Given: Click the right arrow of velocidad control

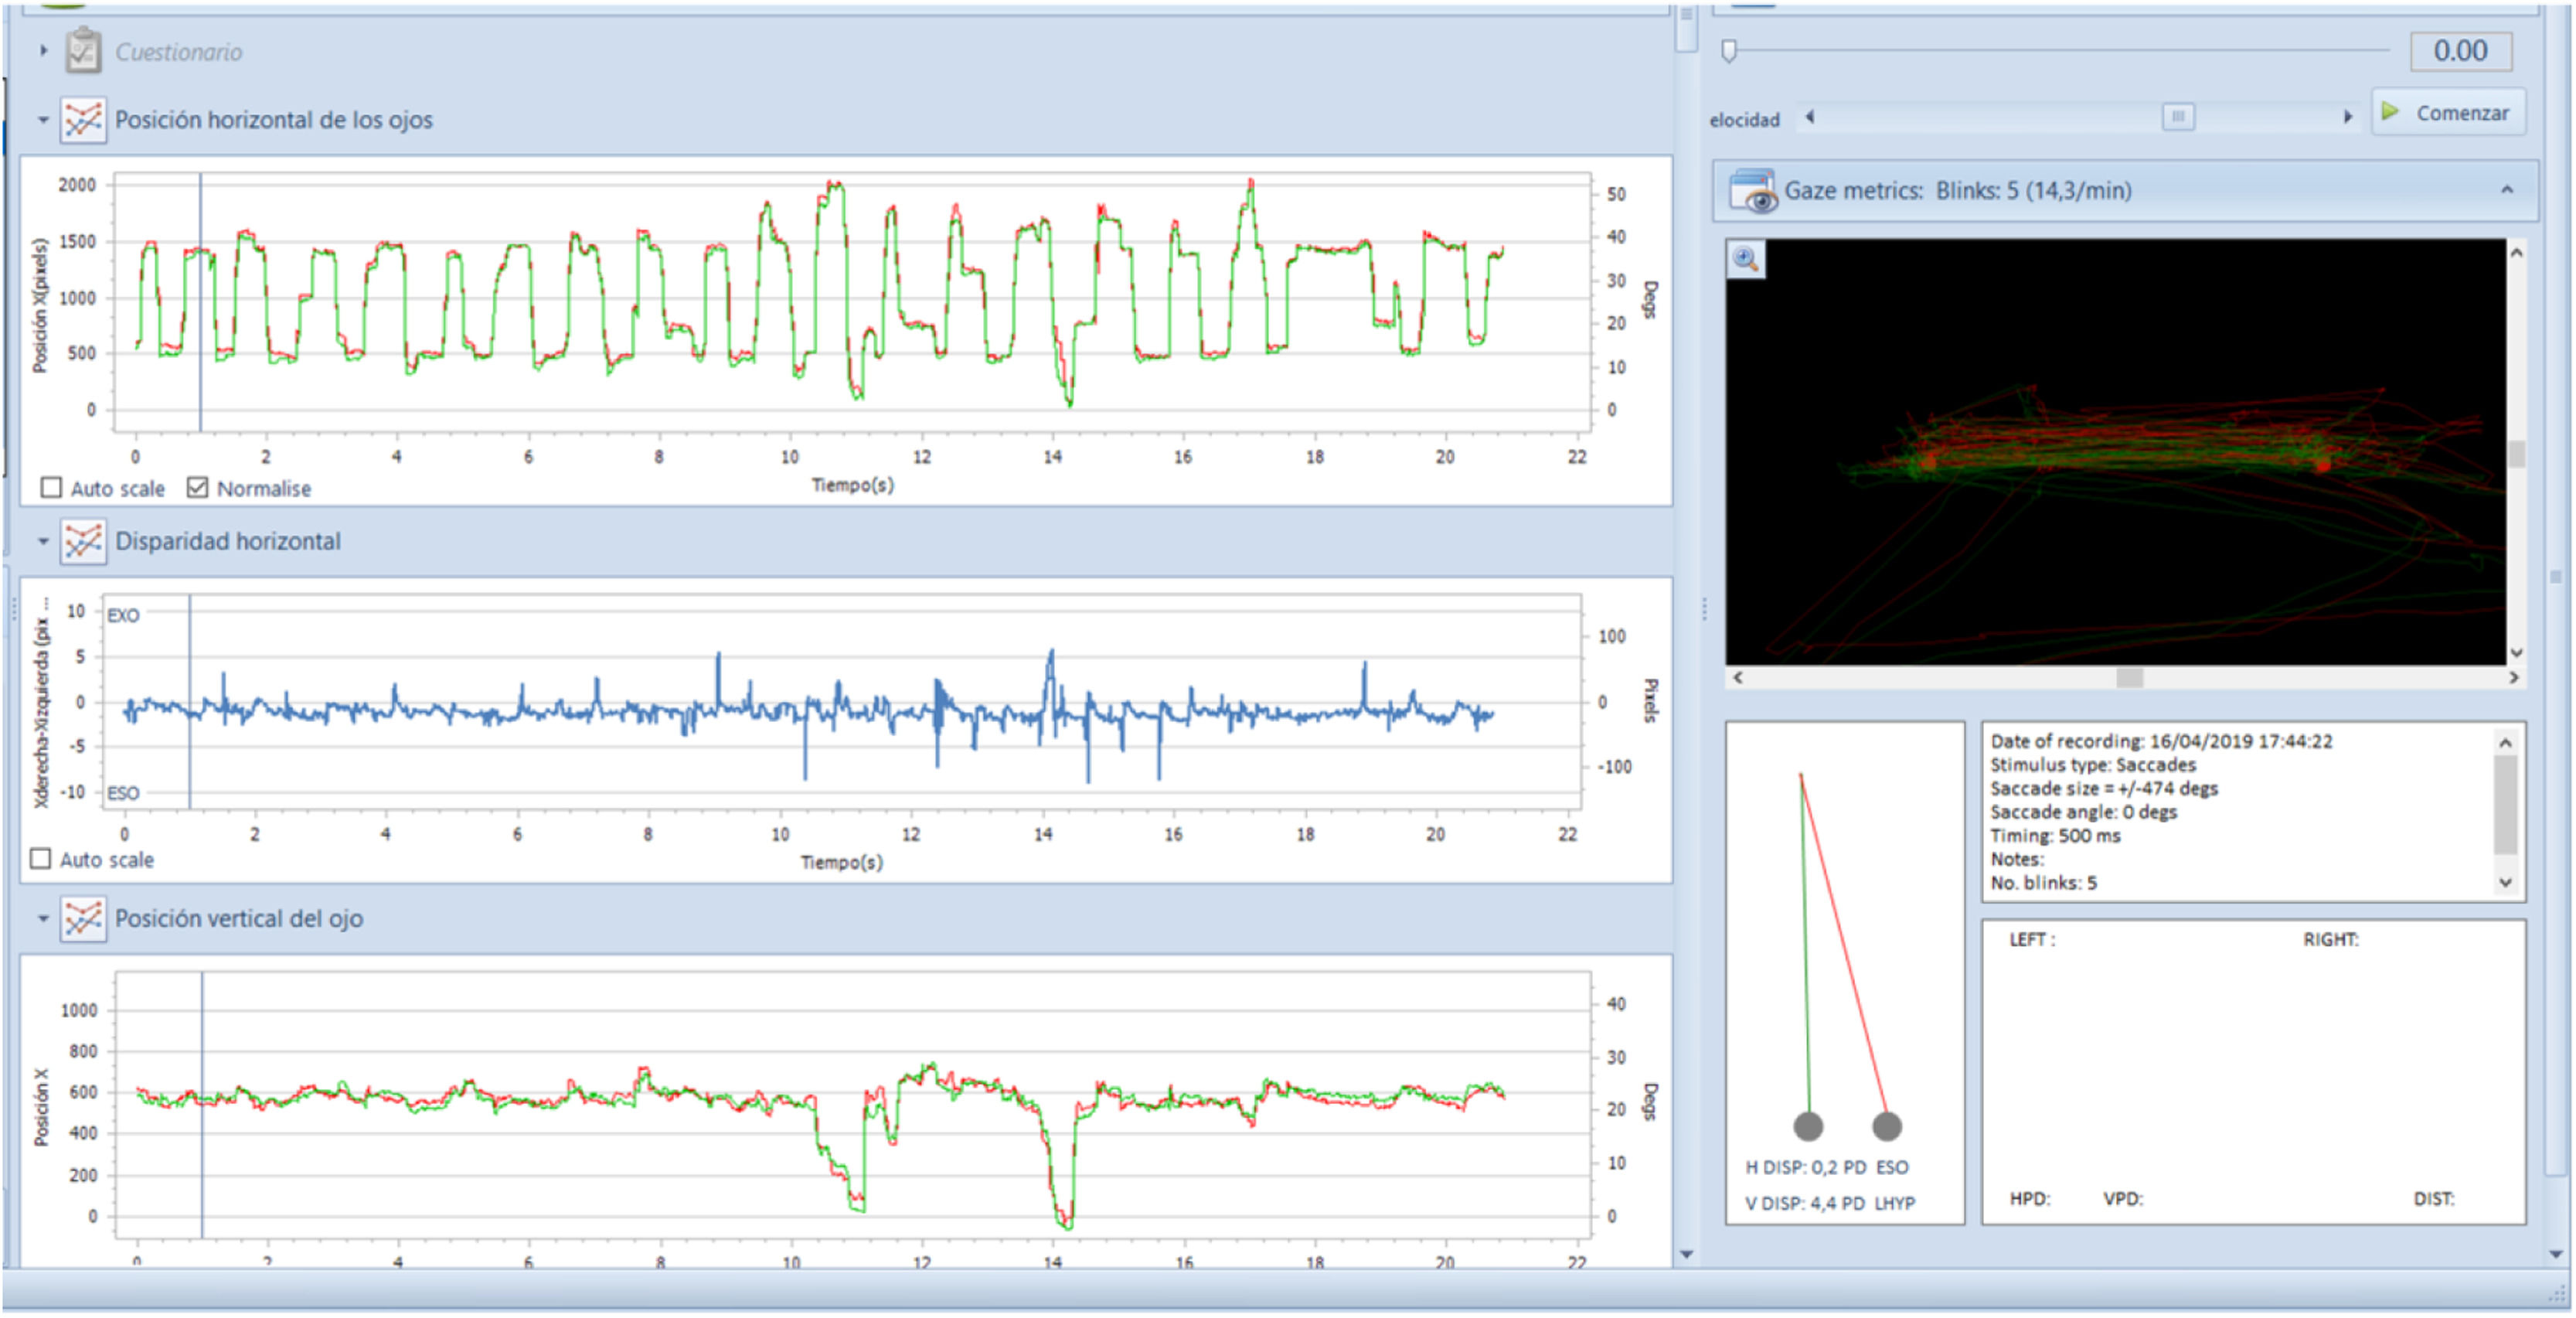Looking at the screenshot, I should [x=2347, y=117].
